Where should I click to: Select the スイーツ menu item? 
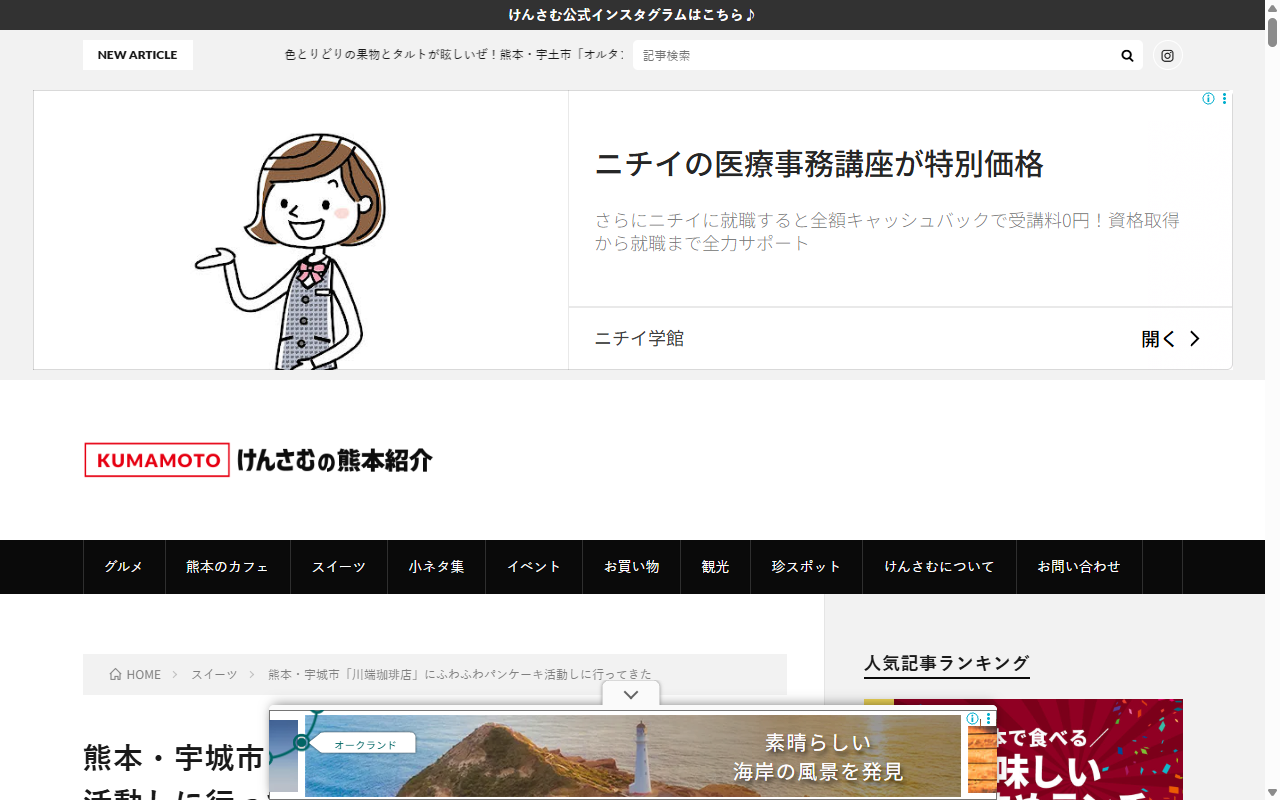coord(339,567)
